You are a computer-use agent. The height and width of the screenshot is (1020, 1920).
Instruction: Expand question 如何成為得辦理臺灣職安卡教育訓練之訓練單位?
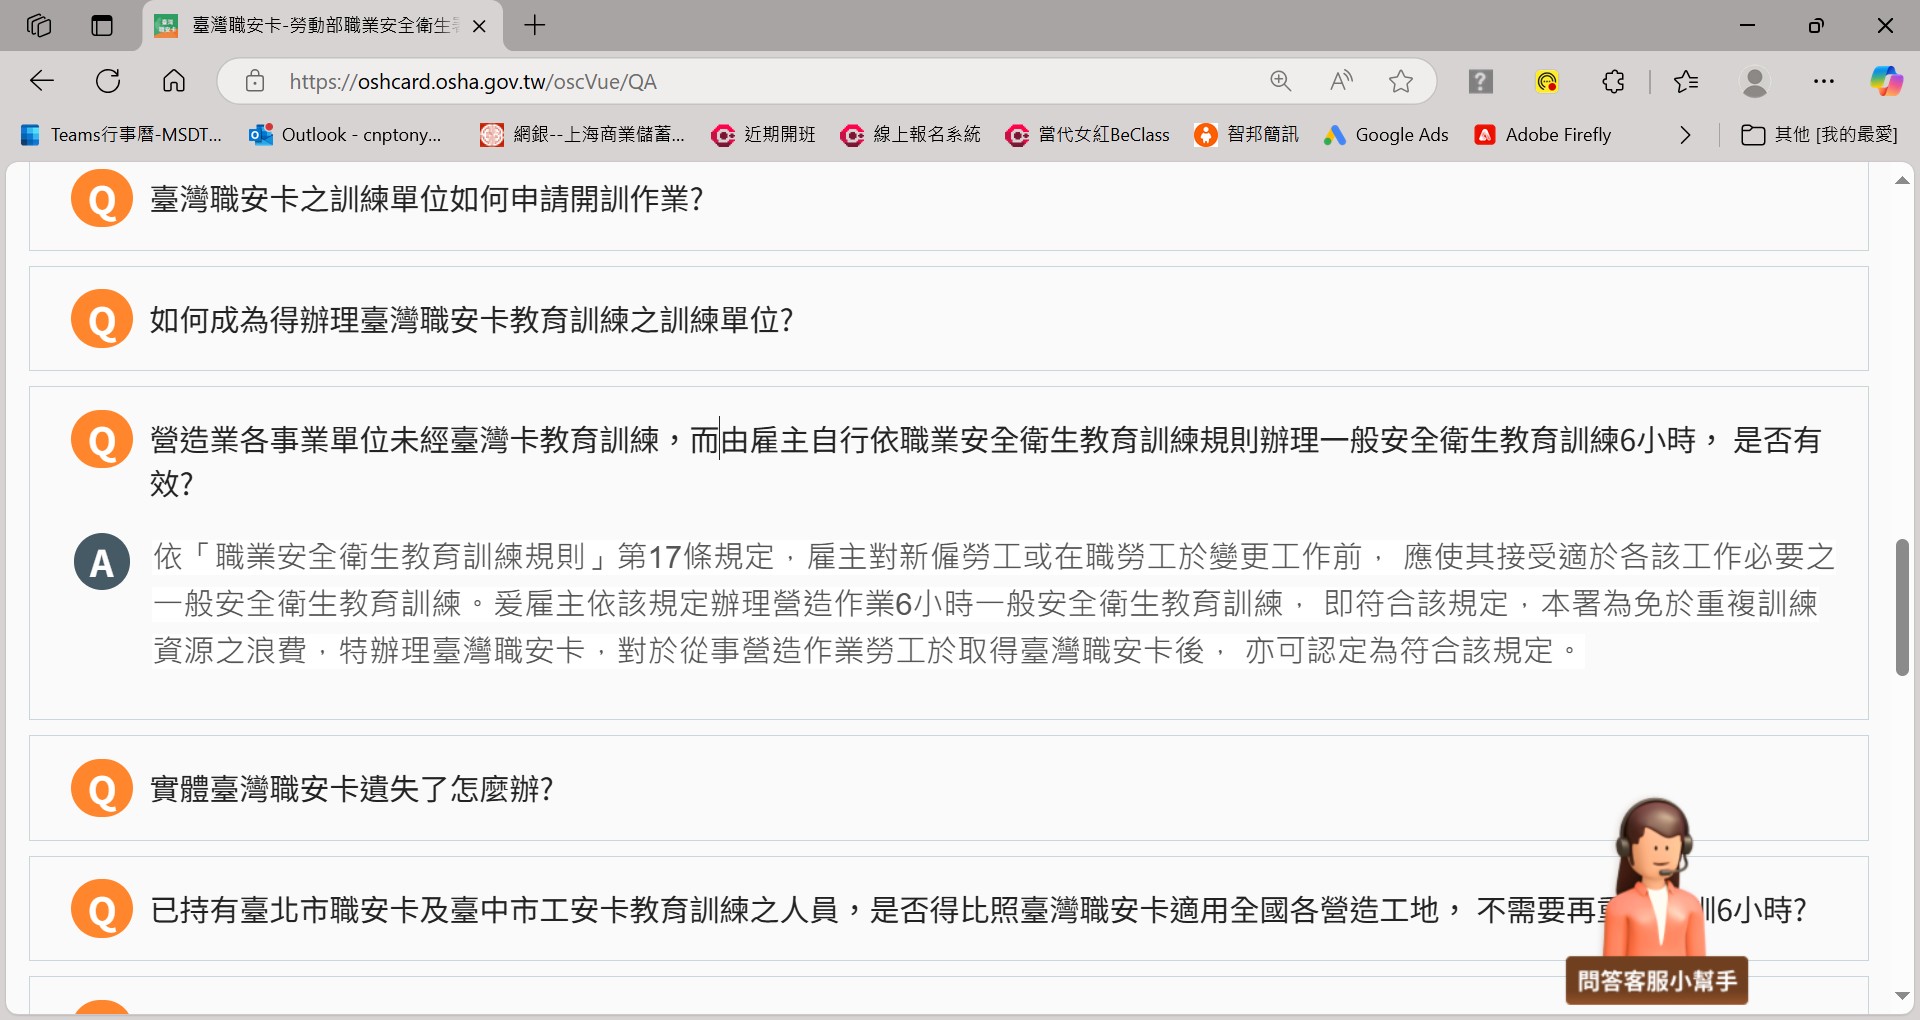471,320
